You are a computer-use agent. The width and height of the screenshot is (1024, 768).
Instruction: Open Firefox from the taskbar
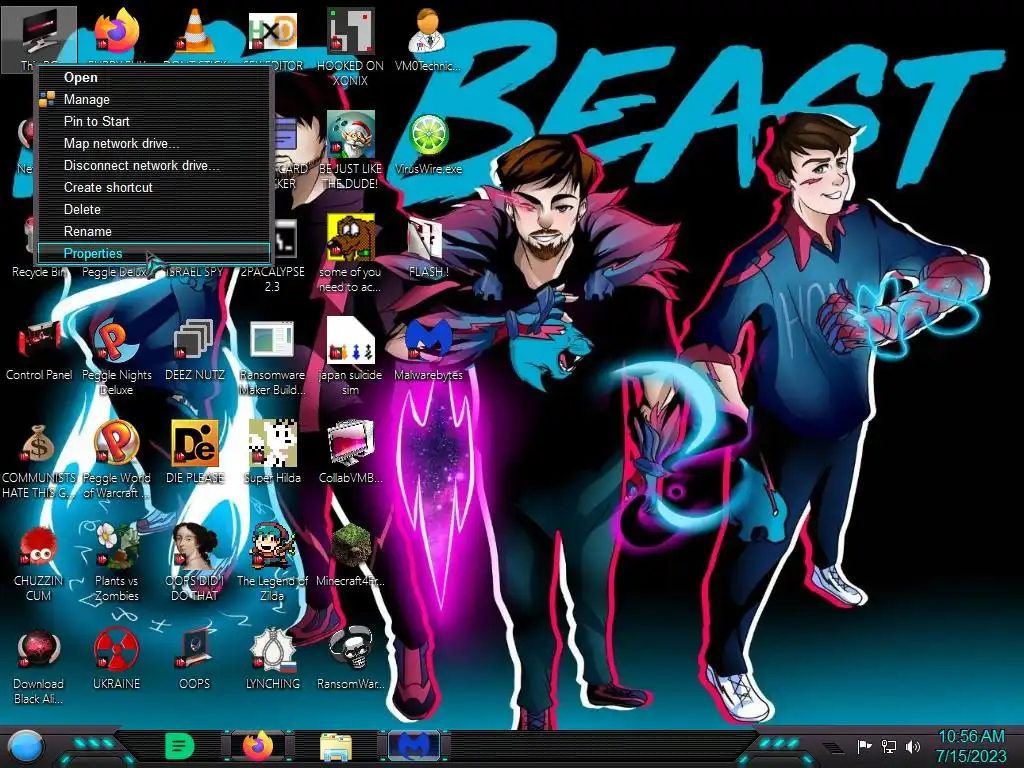[258, 746]
